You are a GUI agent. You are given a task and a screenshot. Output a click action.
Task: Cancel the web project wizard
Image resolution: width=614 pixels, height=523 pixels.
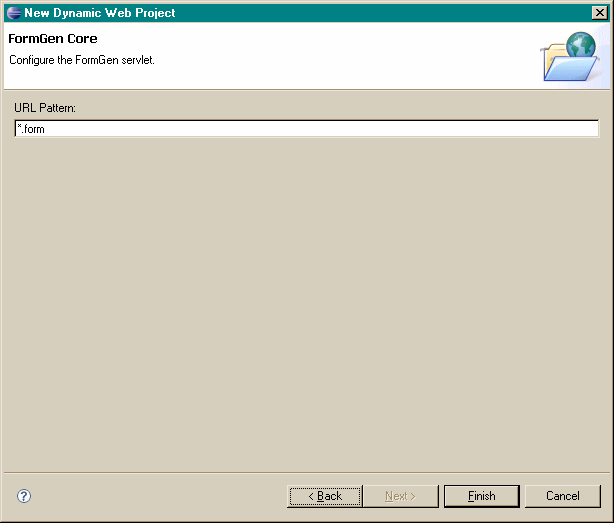[563, 496]
